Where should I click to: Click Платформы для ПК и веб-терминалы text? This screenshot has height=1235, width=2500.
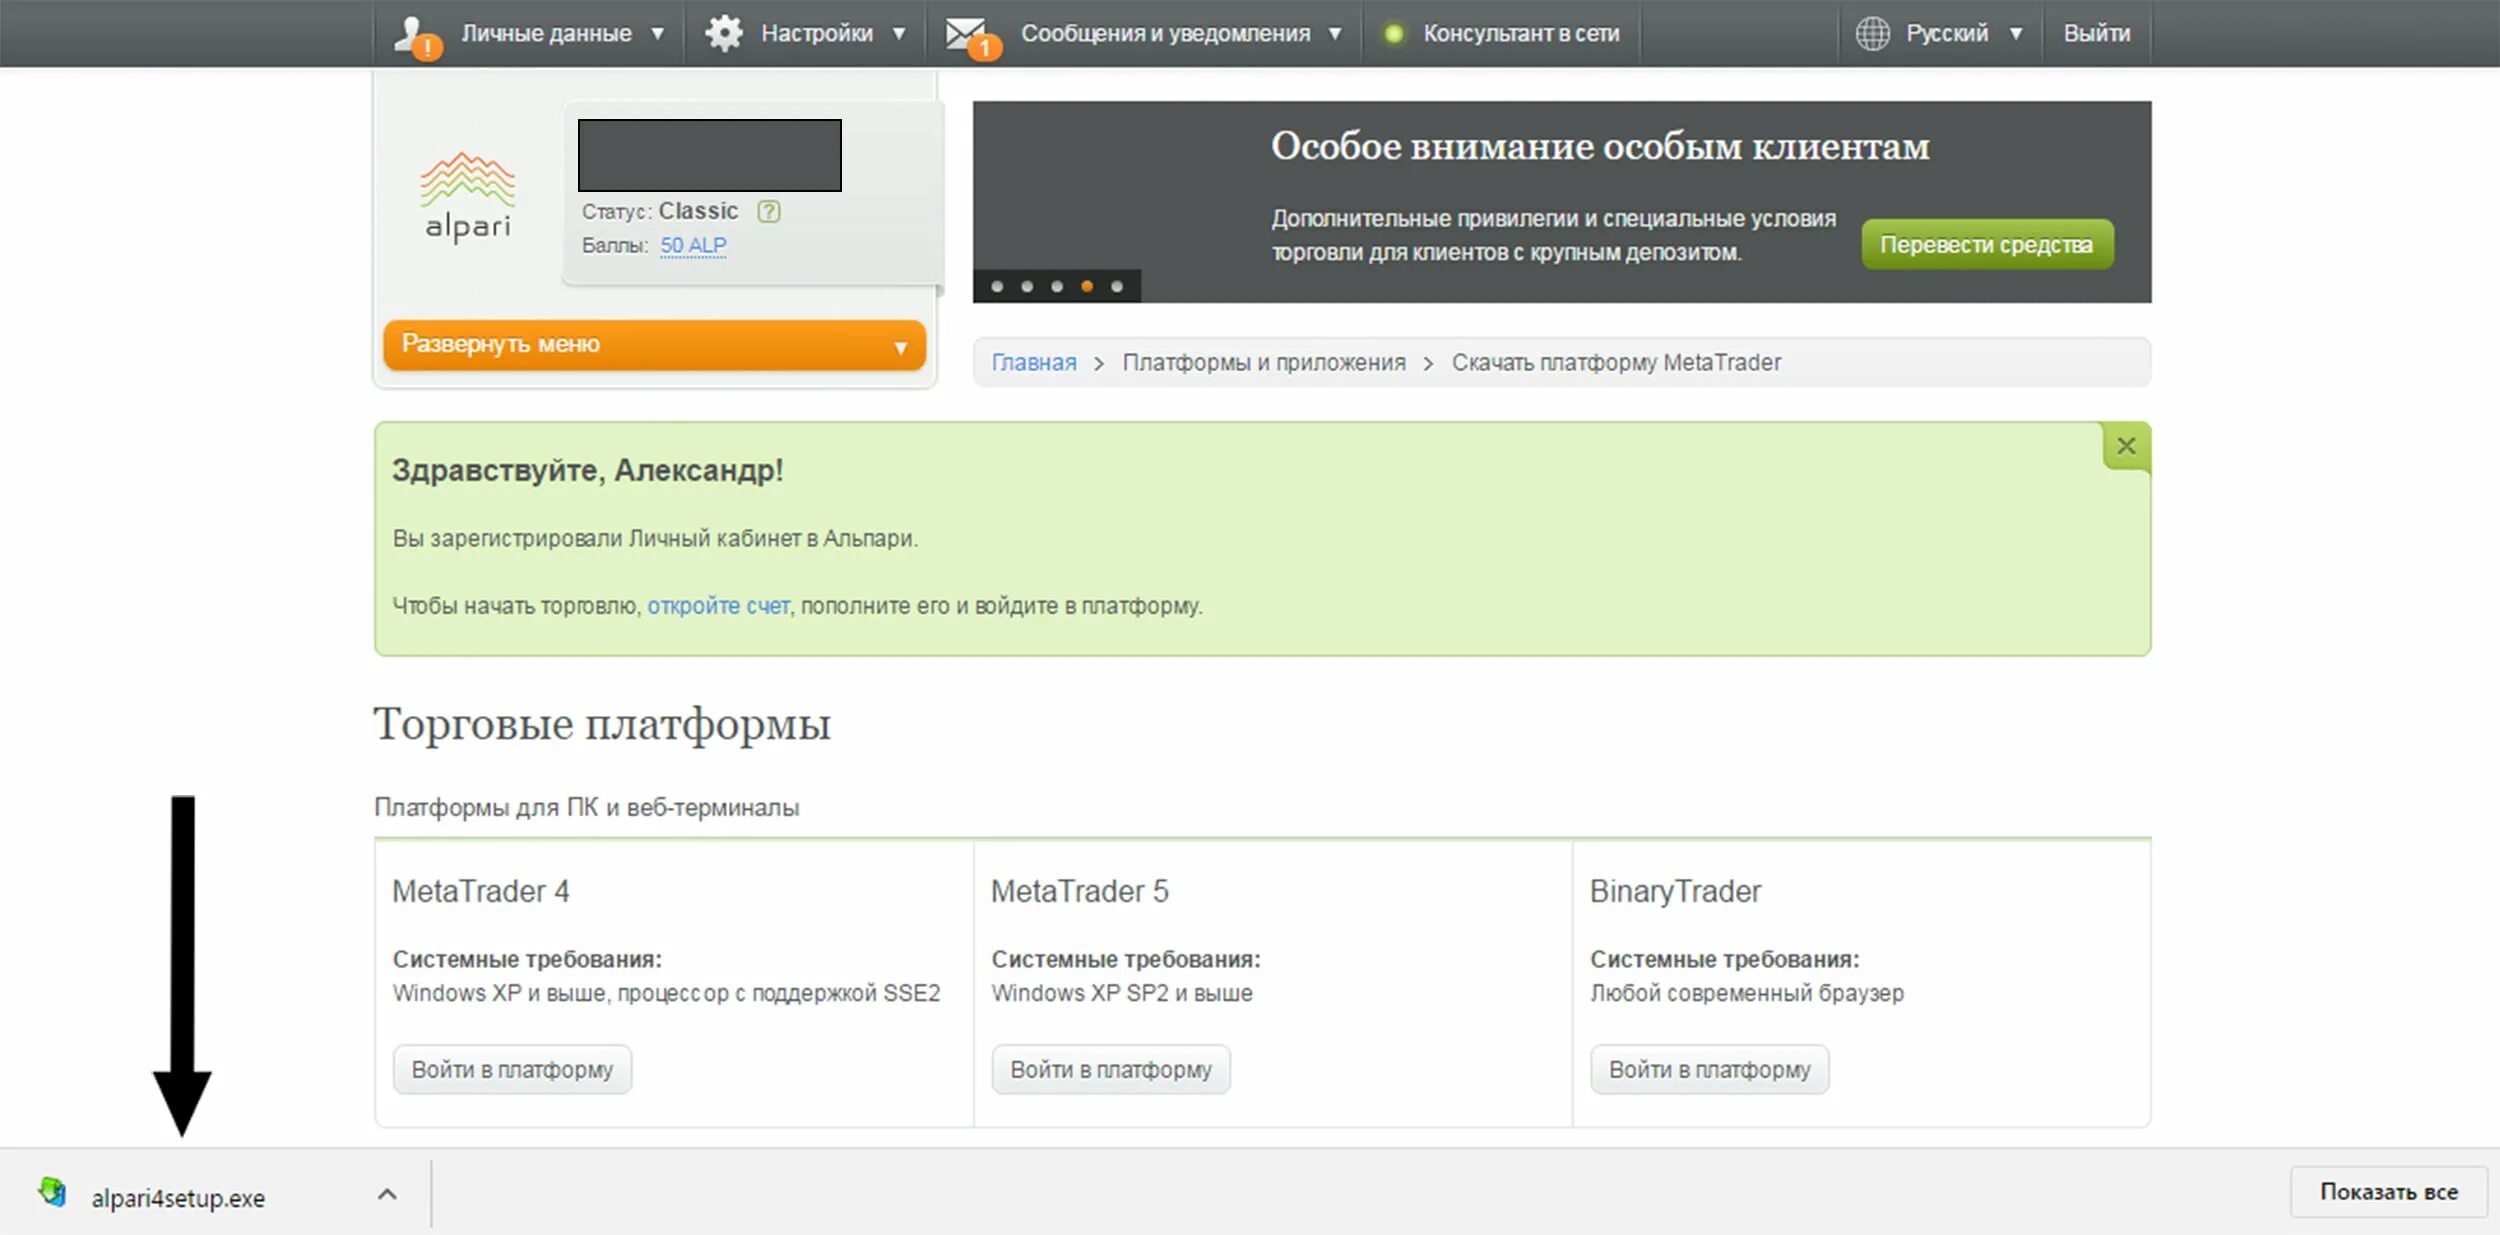tap(586, 807)
